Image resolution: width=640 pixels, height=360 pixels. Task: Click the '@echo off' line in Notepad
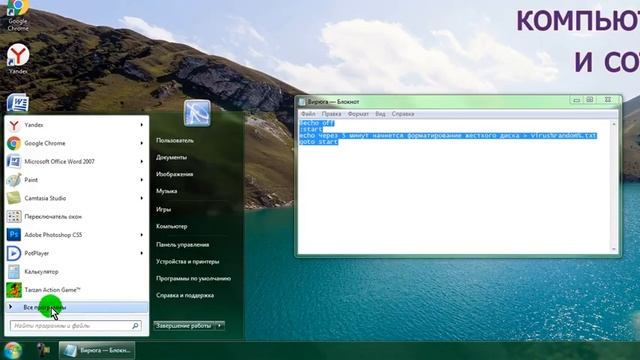pos(317,123)
